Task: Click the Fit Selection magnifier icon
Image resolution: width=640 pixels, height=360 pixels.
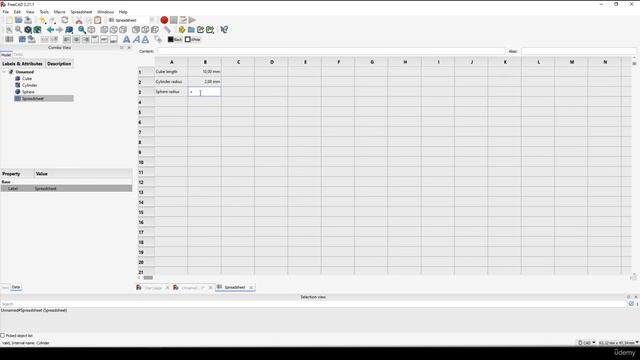Action: [x=18, y=30]
